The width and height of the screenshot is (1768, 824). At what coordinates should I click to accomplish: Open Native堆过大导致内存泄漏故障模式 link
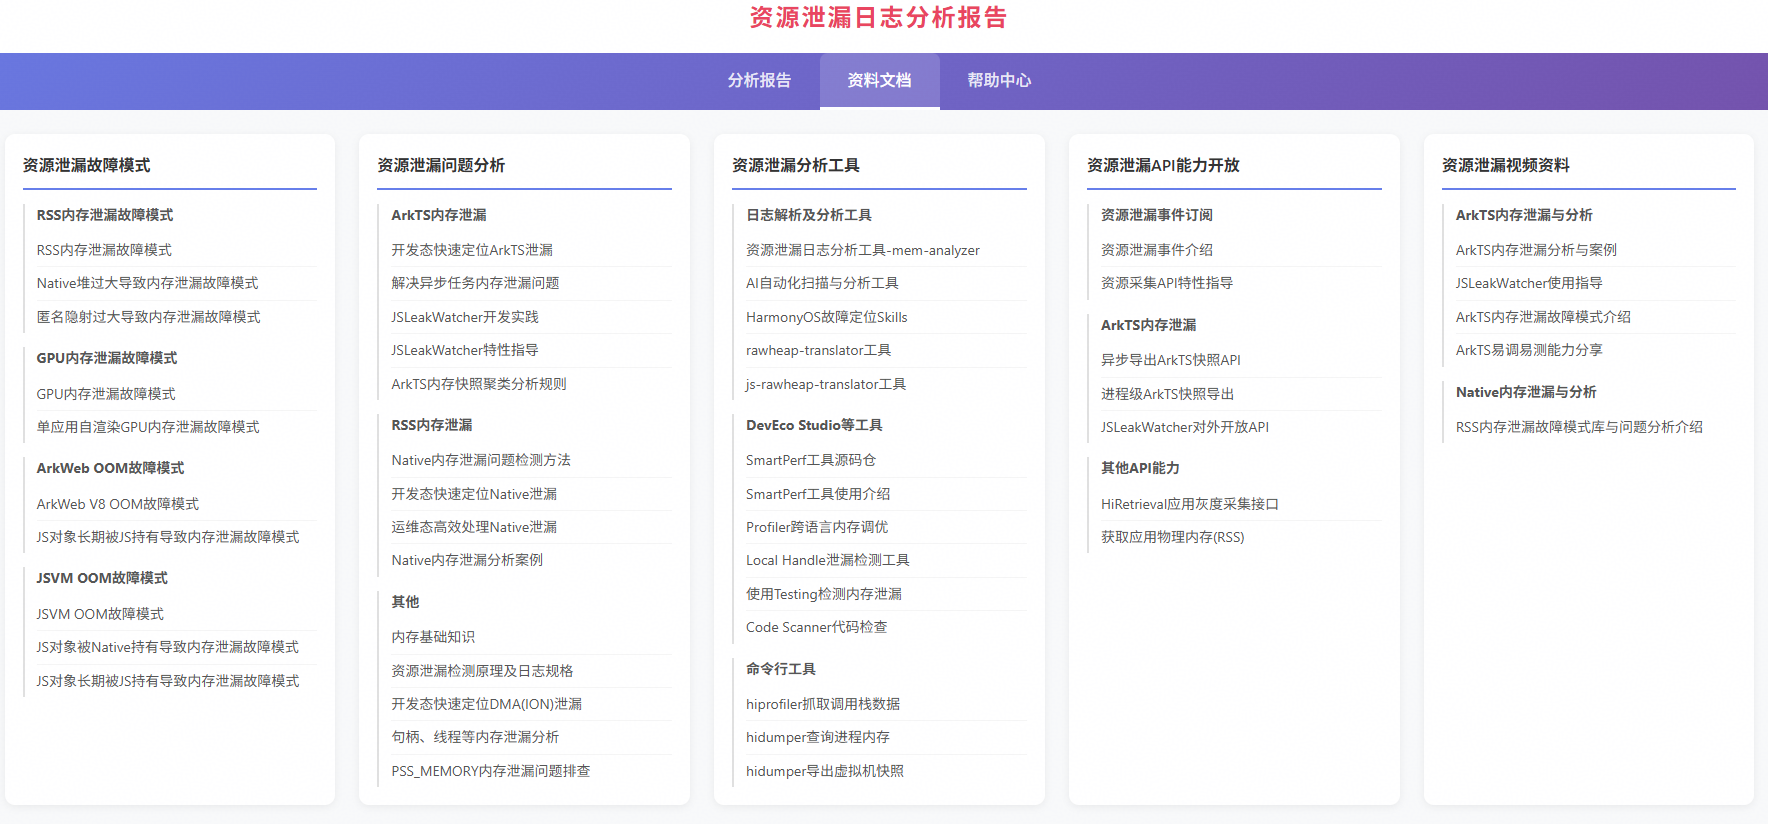(147, 284)
